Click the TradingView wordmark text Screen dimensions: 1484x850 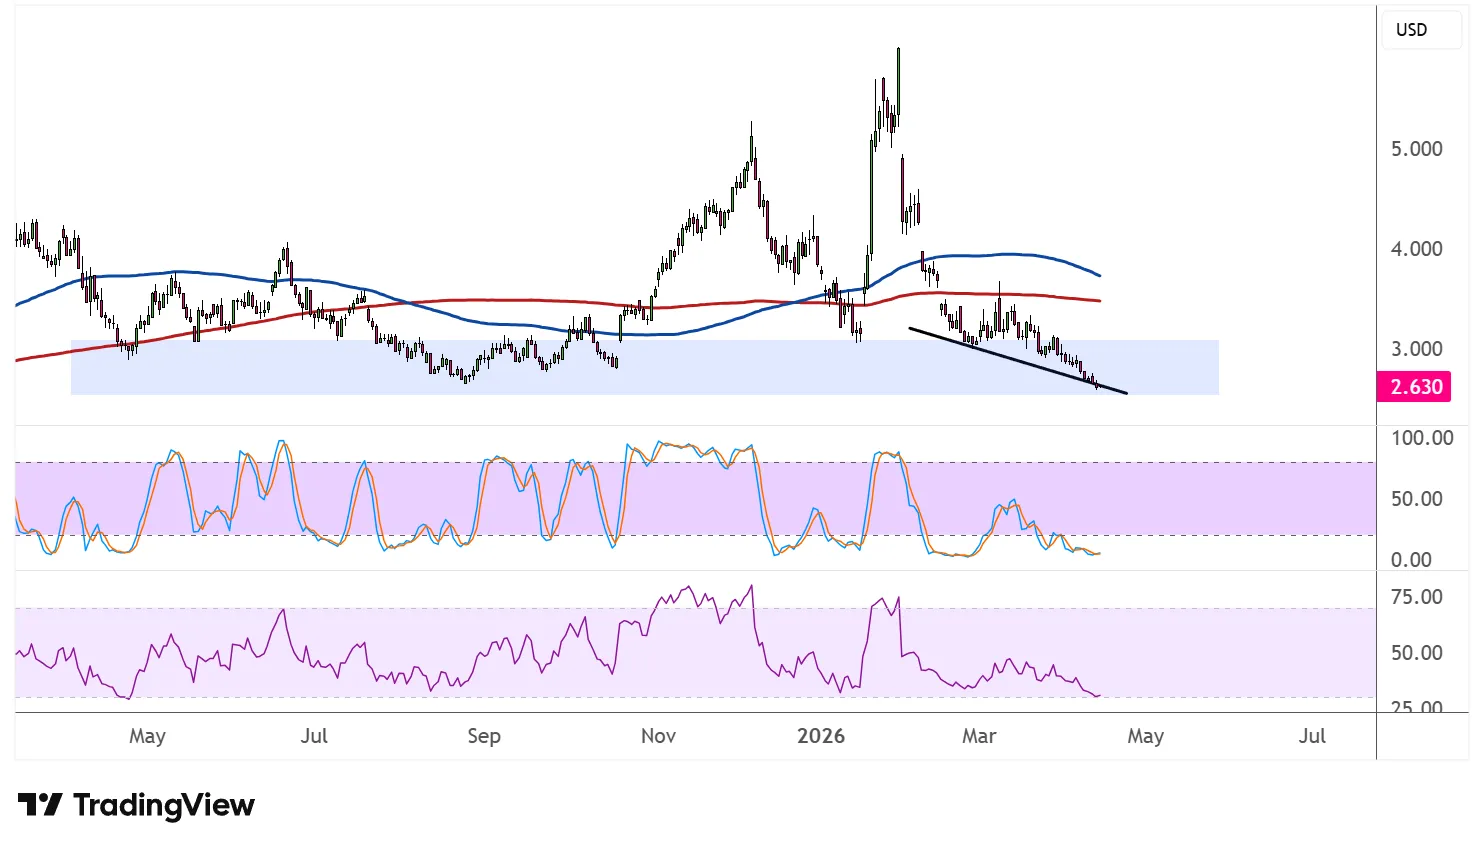coord(164,805)
